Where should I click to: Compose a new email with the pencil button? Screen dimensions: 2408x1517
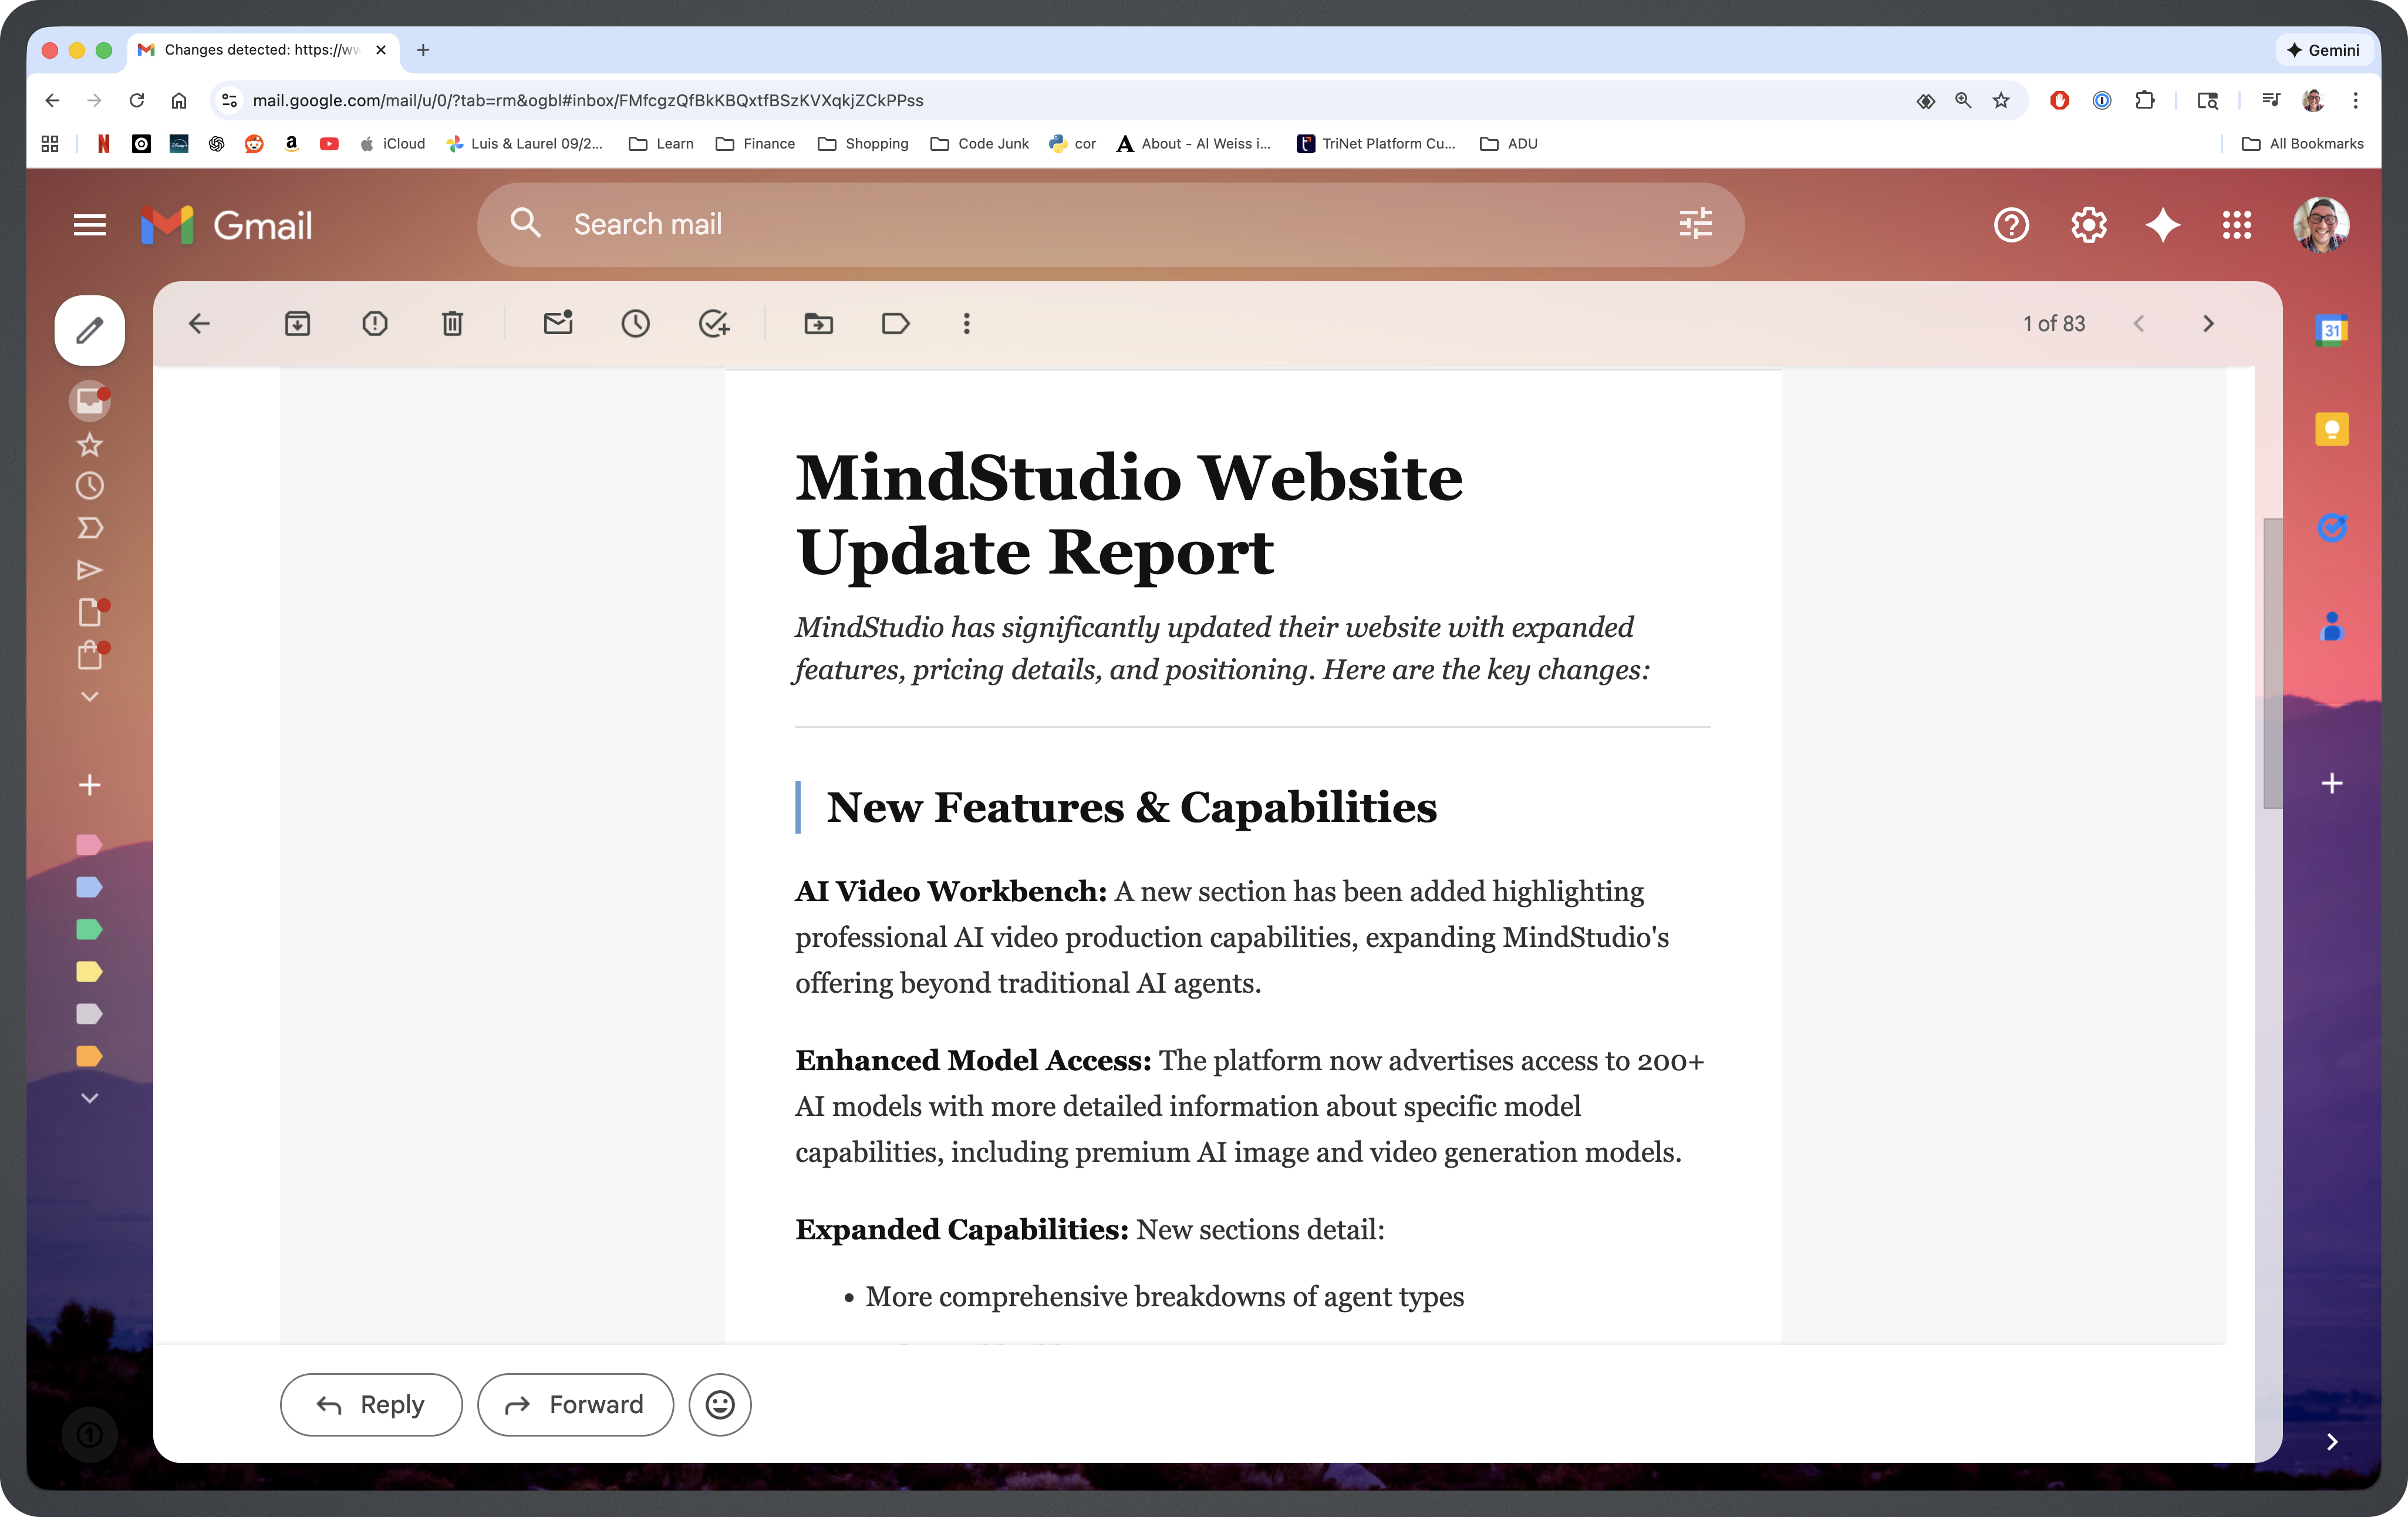90,330
